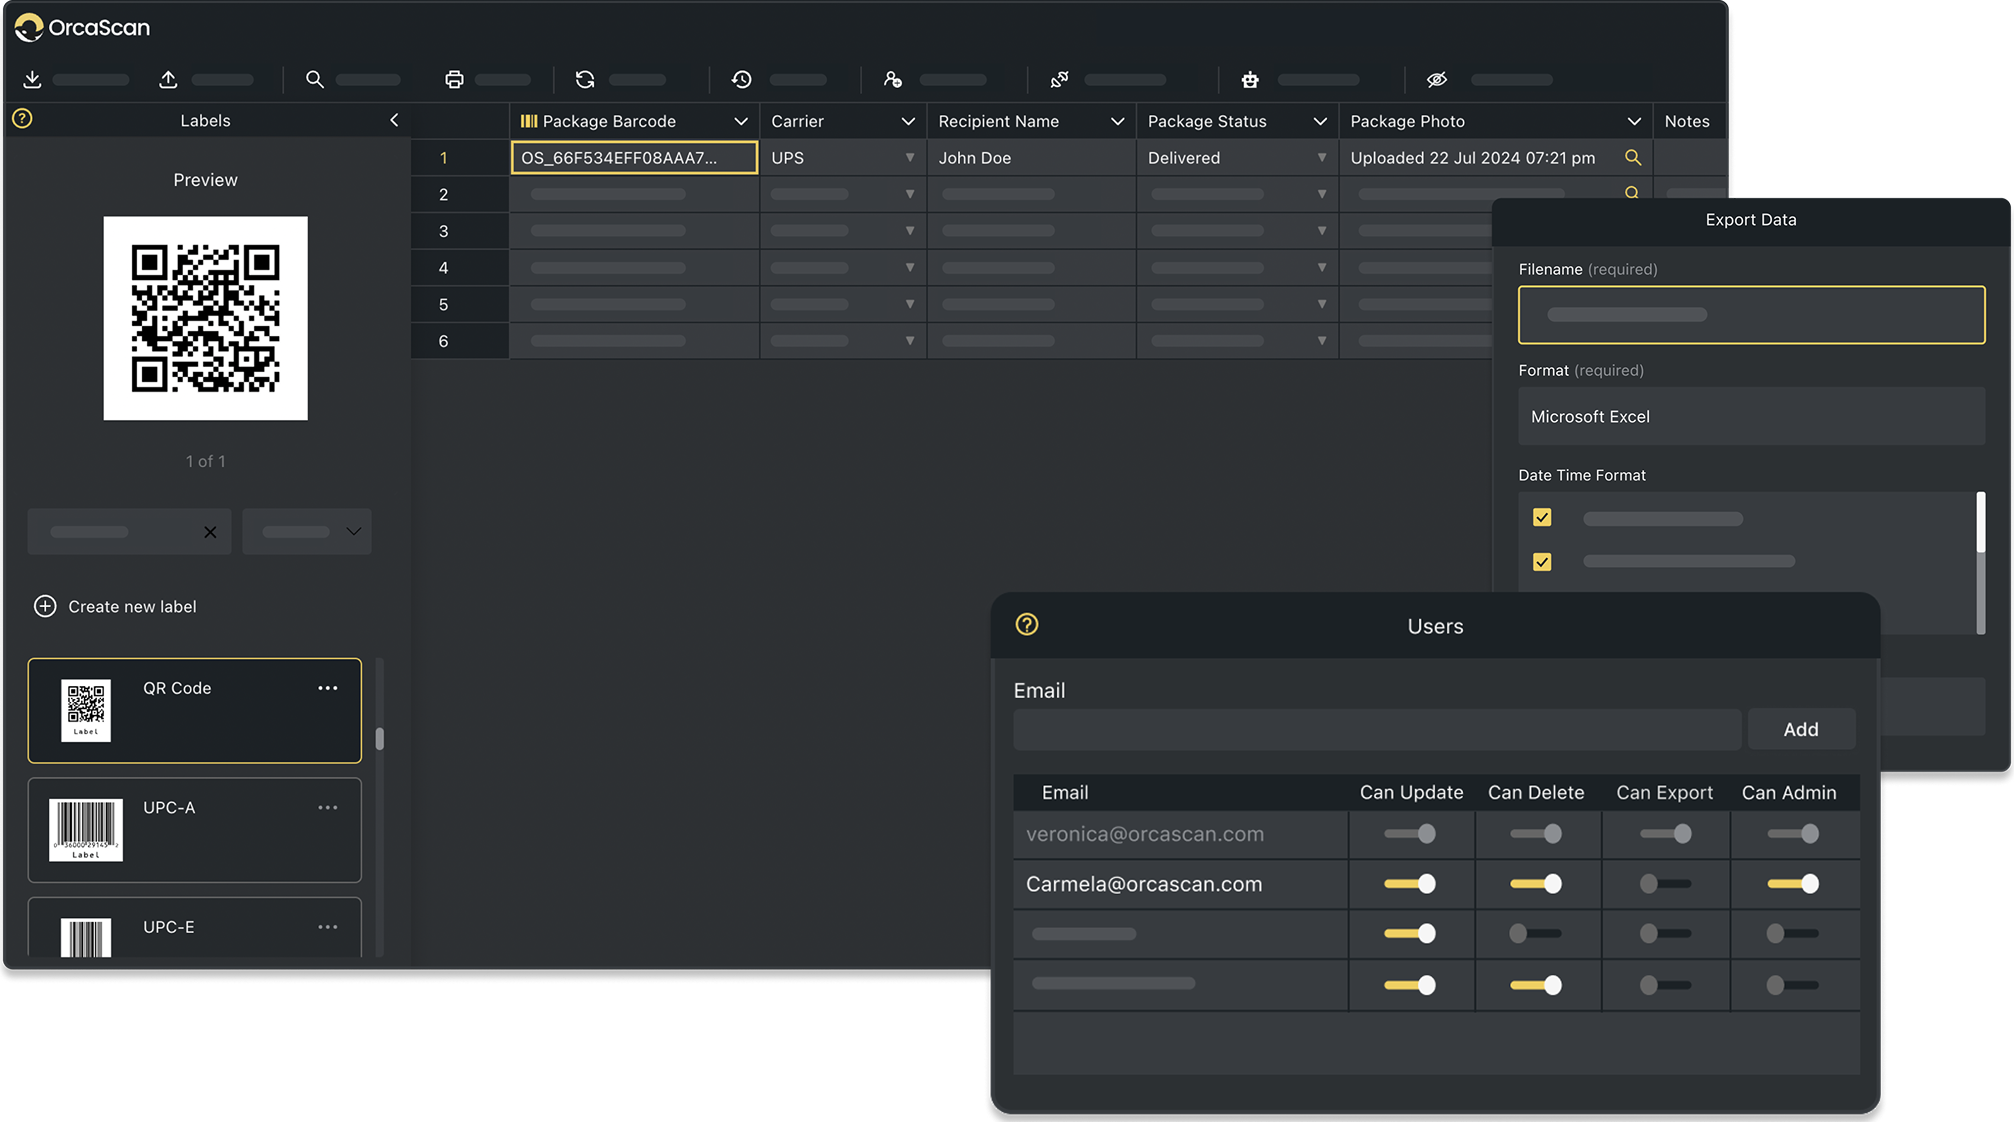Open the Package Status cell dropdown Delivered
Image resolution: width=2014 pixels, height=1122 pixels.
coord(1321,158)
